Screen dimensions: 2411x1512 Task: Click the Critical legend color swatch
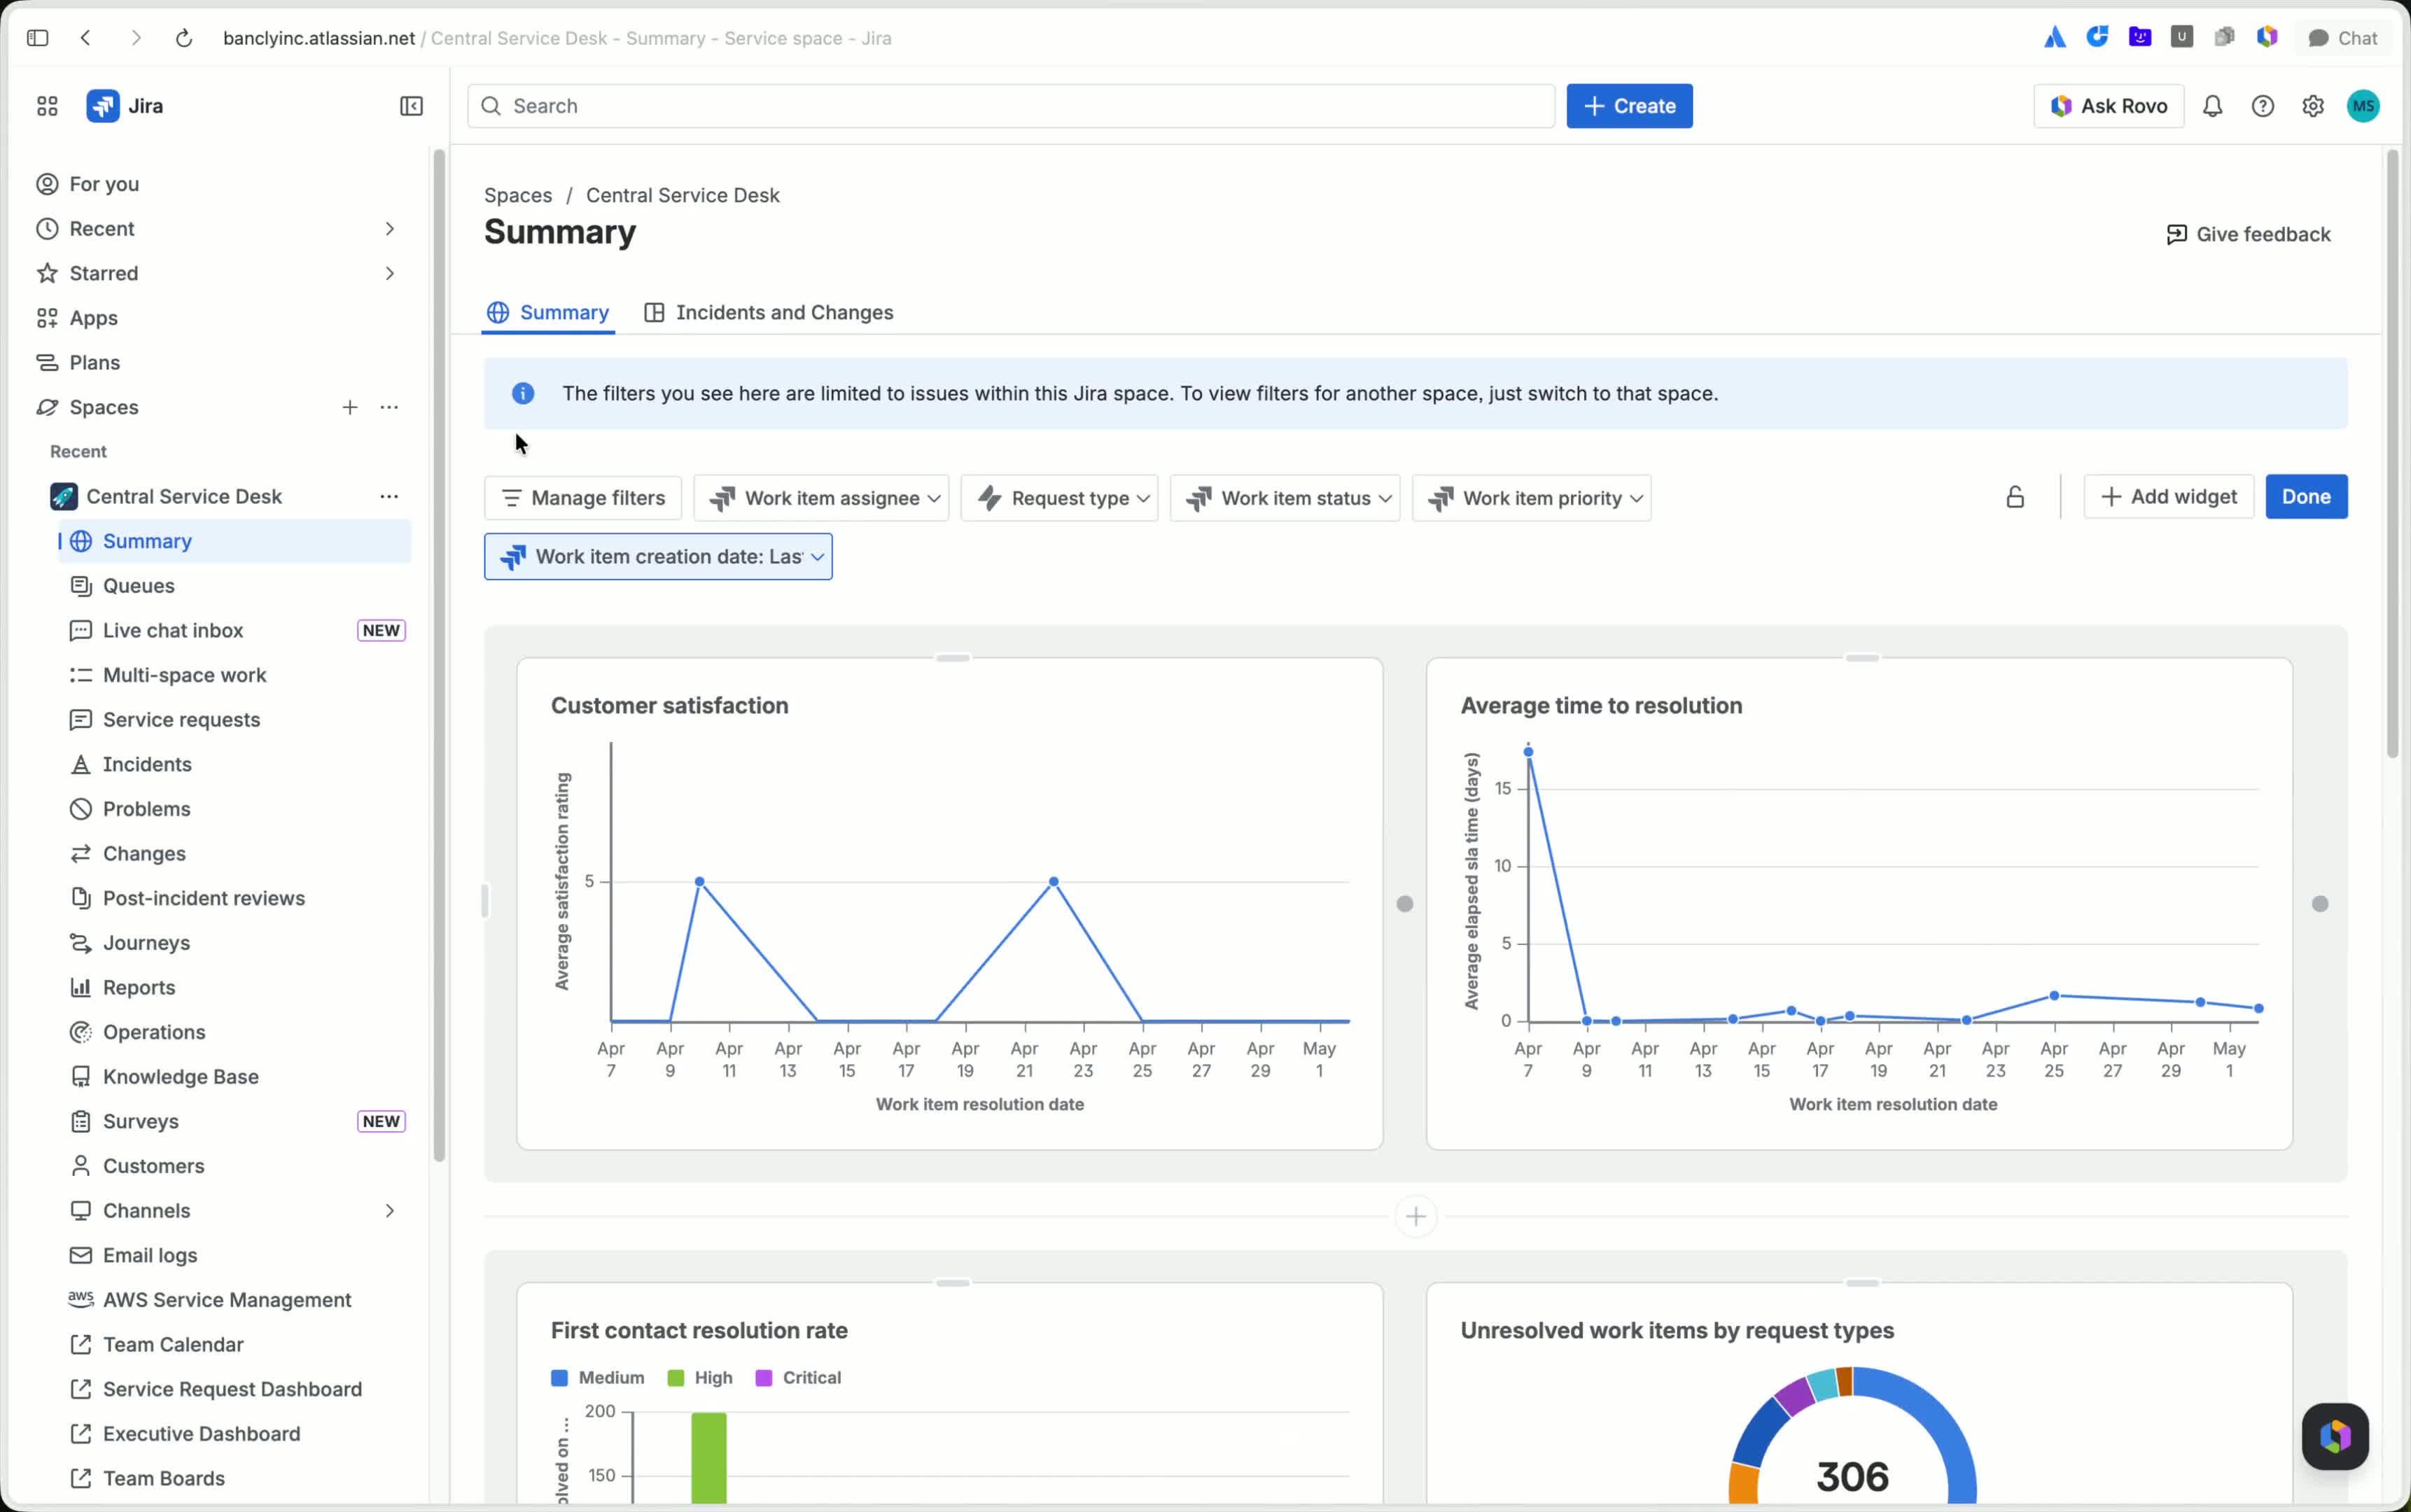click(764, 1378)
